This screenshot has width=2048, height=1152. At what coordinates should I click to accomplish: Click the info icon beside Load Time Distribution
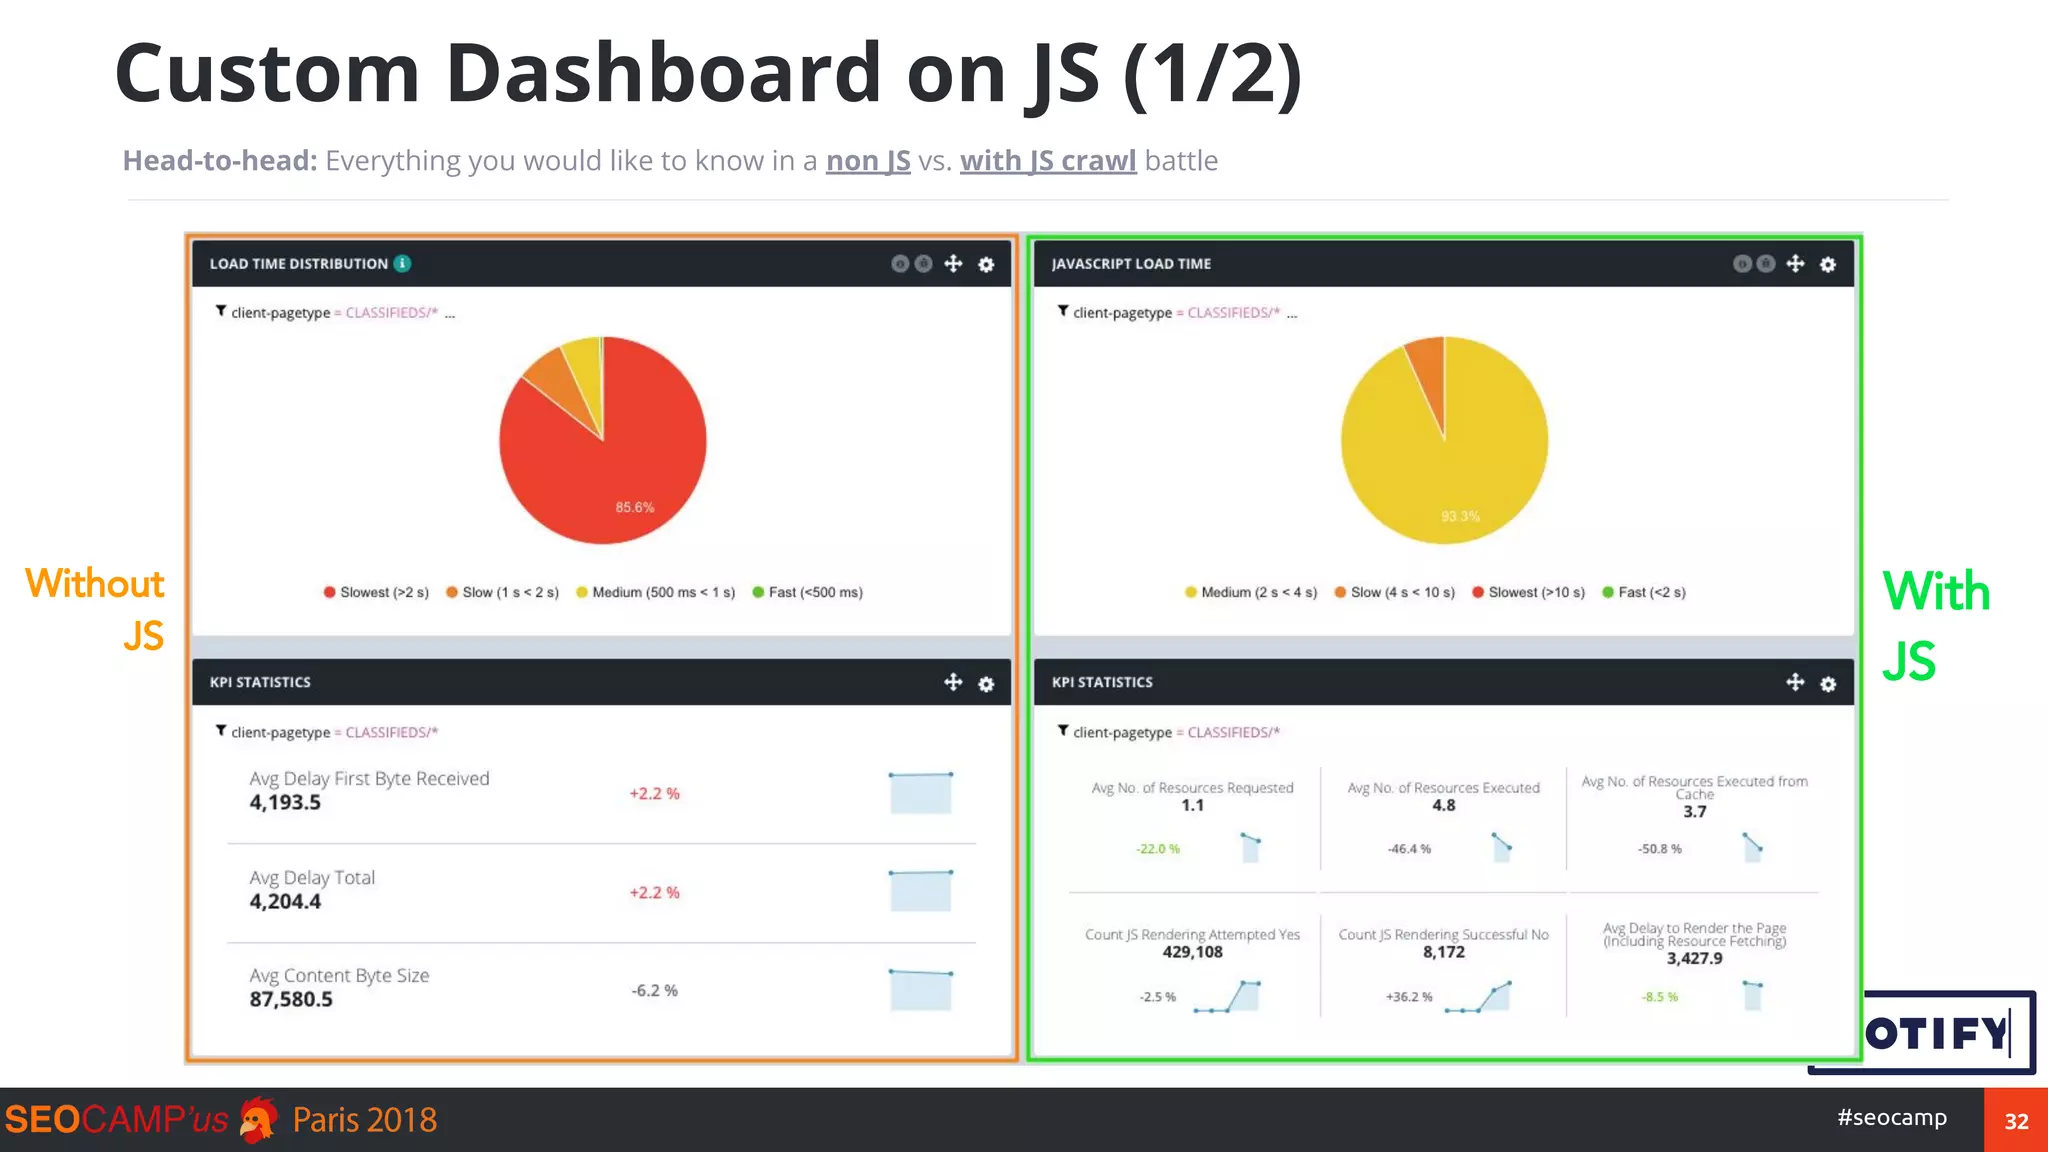[x=402, y=264]
